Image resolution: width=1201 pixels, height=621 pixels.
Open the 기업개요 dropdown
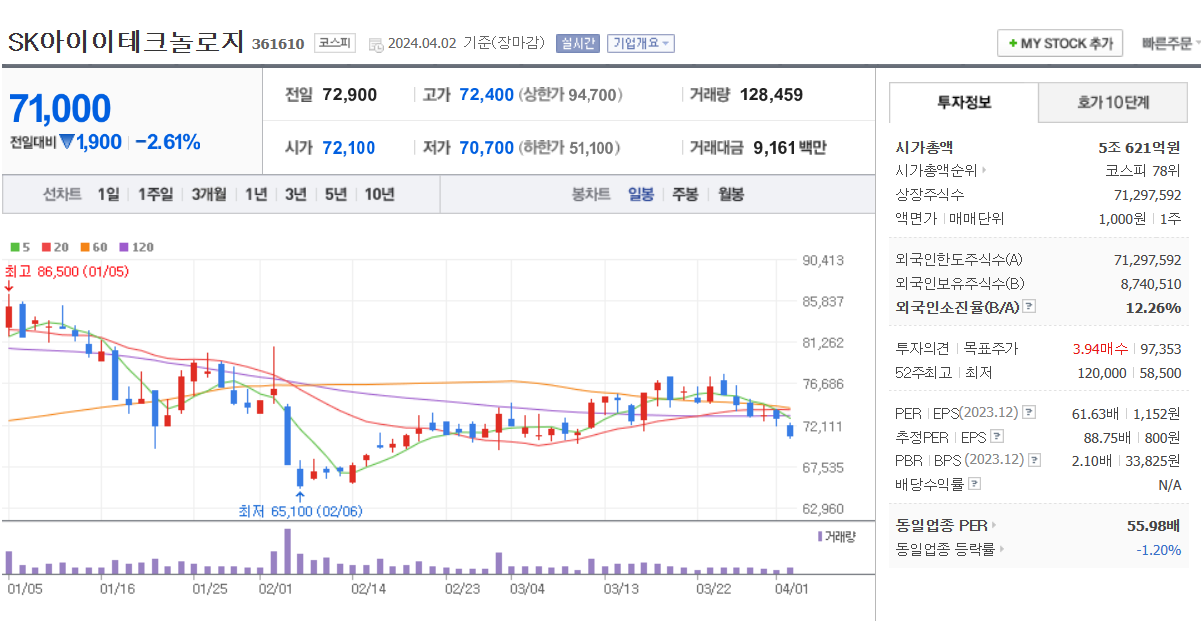tap(641, 43)
